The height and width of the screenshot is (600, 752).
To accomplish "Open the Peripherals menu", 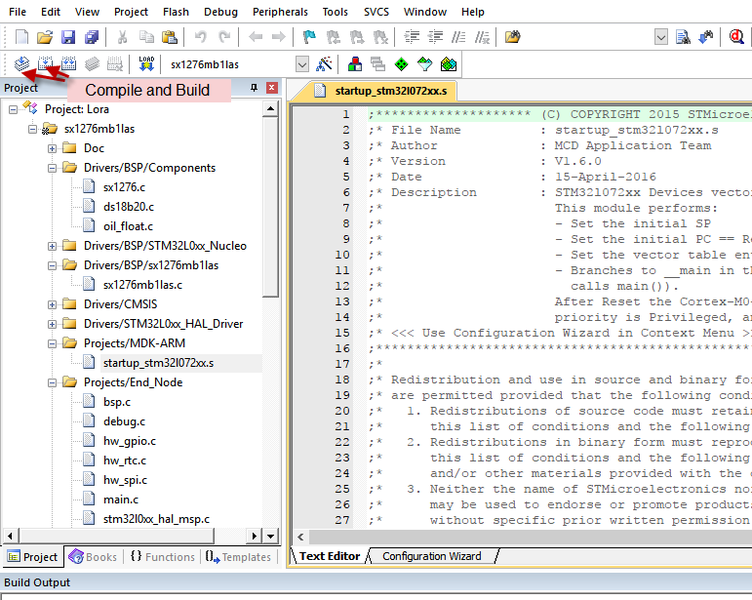I will 280,12.
